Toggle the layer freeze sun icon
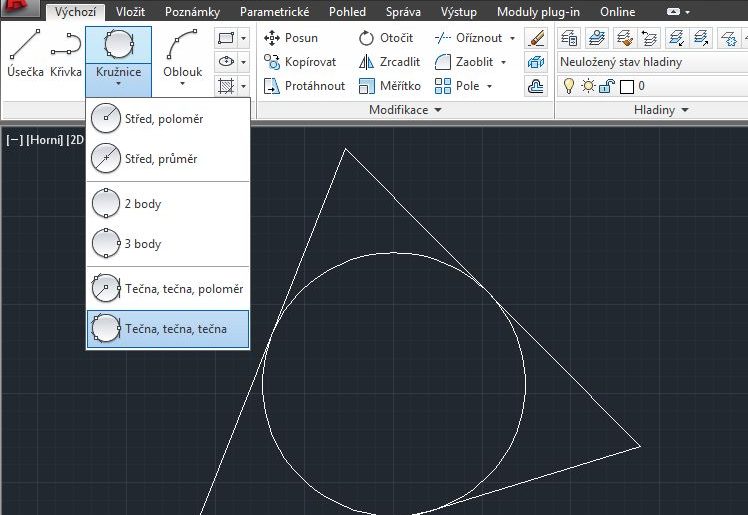Screen dimensions: 748x515 pyautogui.click(x=588, y=86)
